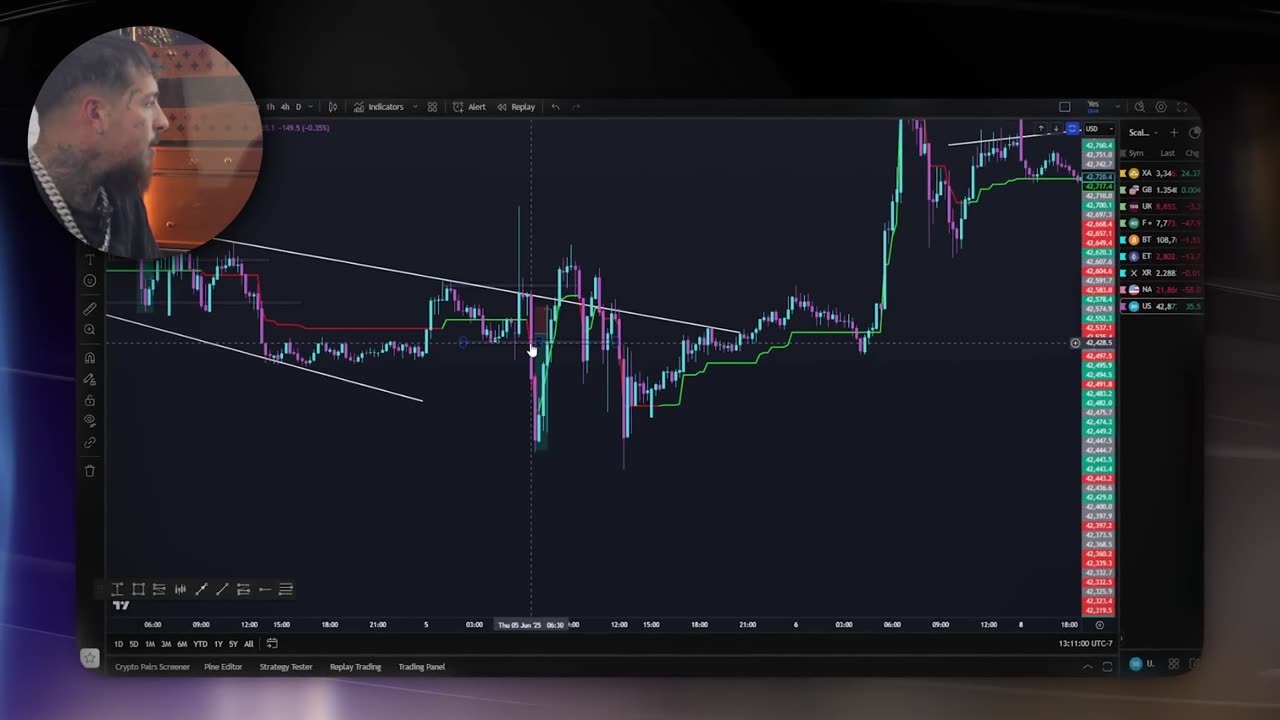Expand the timeframe interval dropdown
The height and width of the screenshot is (720, 1280).
[x=309, y=107]
